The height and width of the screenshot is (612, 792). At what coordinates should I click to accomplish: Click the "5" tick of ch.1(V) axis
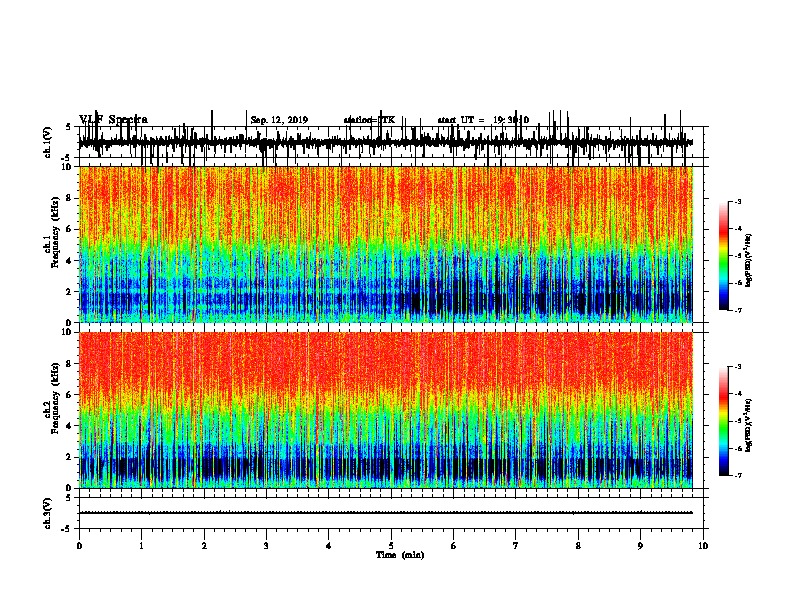tap(69, 127)
